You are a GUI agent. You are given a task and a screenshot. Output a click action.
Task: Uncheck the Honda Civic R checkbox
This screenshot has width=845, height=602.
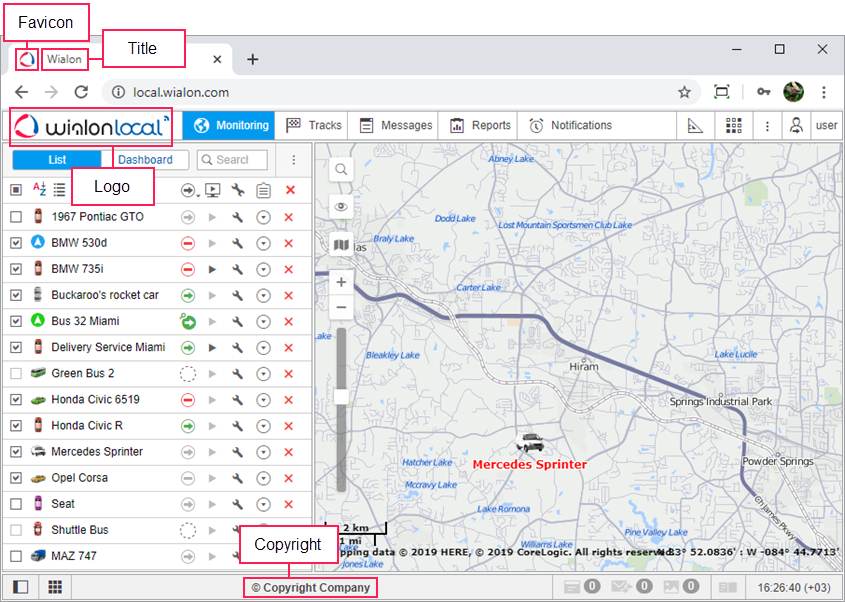(16, 425)
